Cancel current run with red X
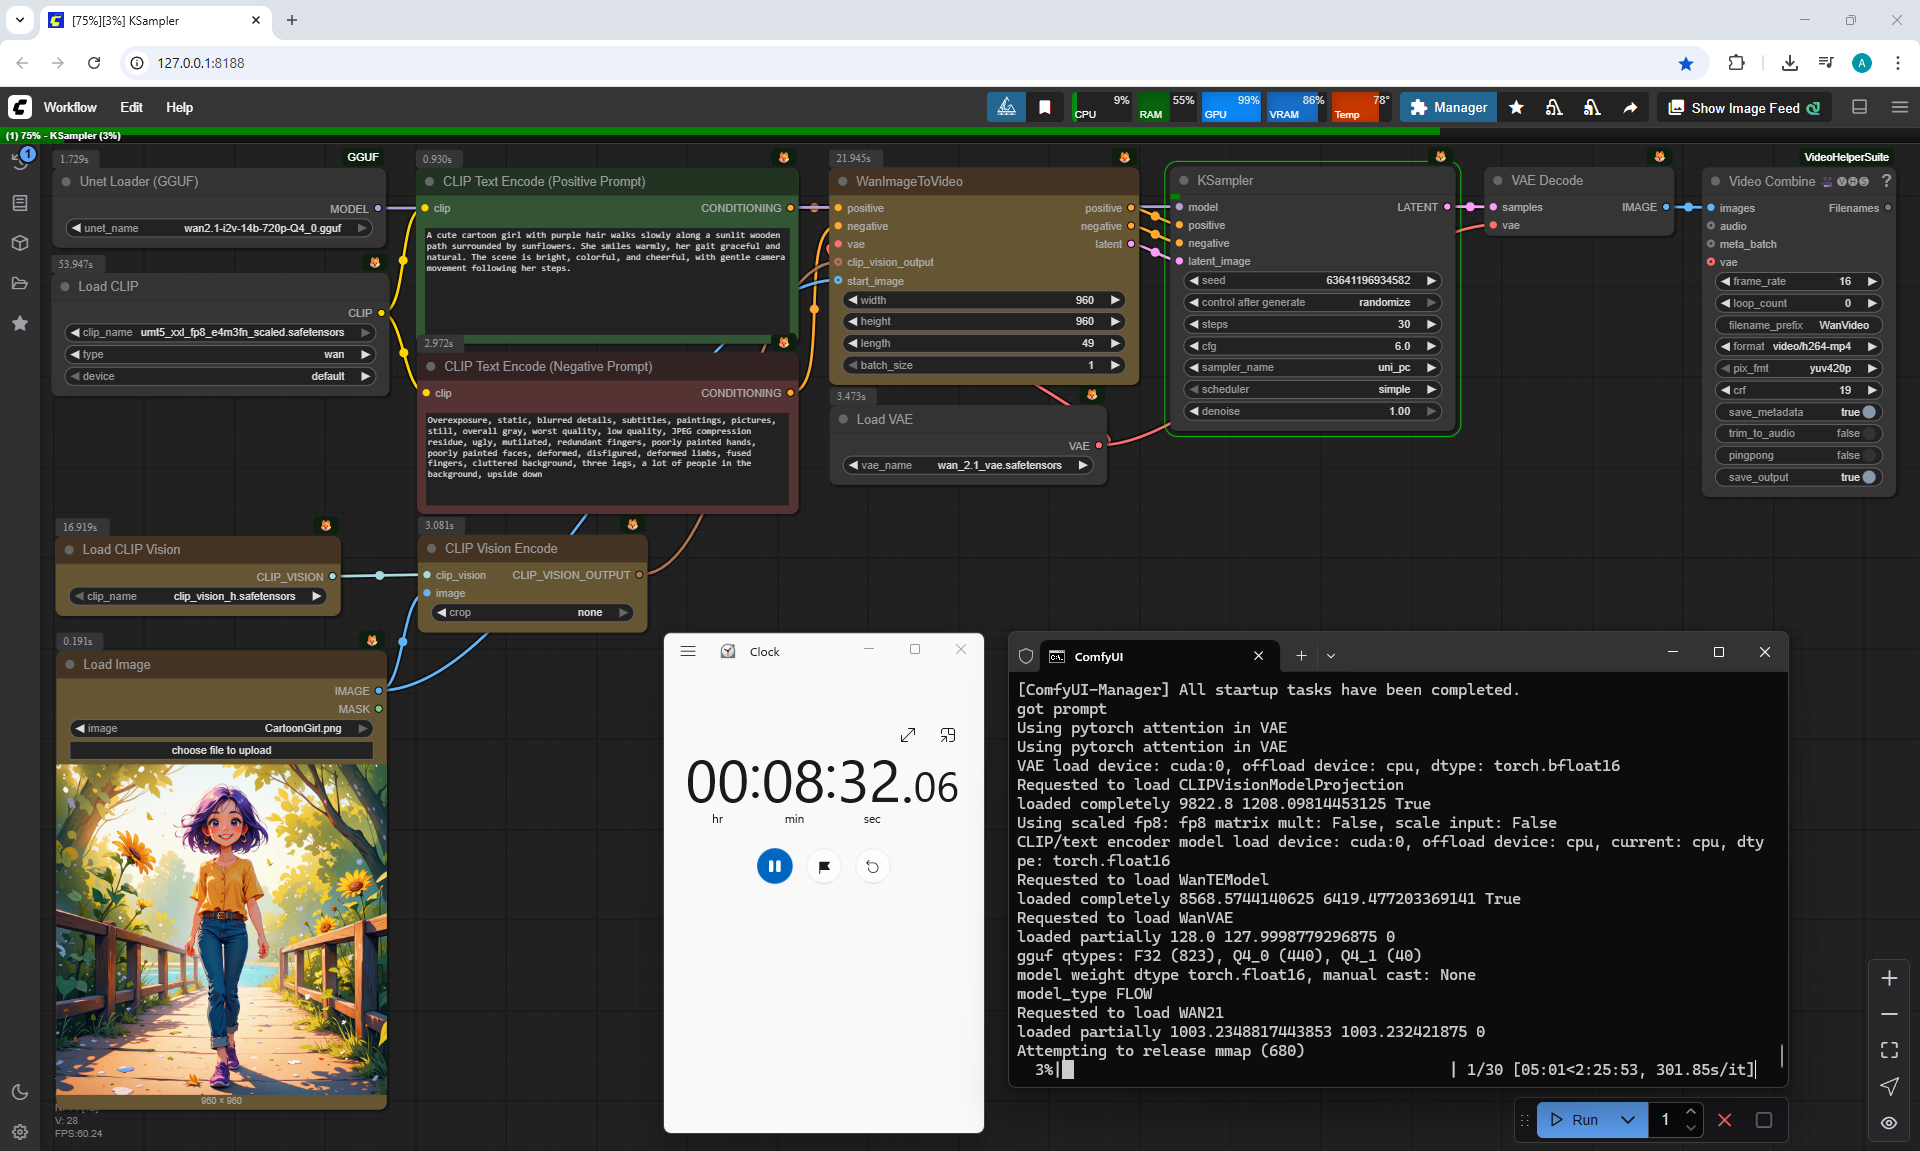The width and height of the screenshot is (1920, 1151). [1725, 1120]
